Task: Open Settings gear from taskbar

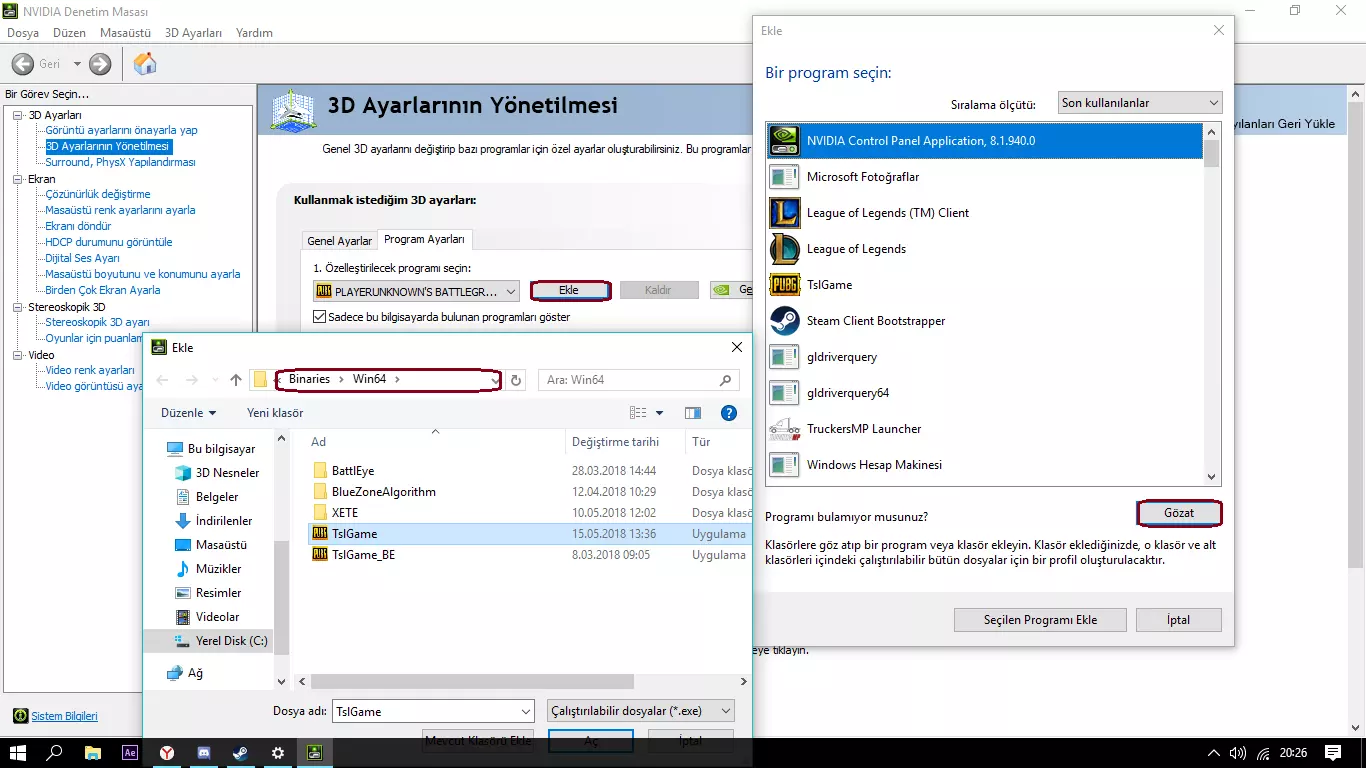Action: [x=278, y=752]
